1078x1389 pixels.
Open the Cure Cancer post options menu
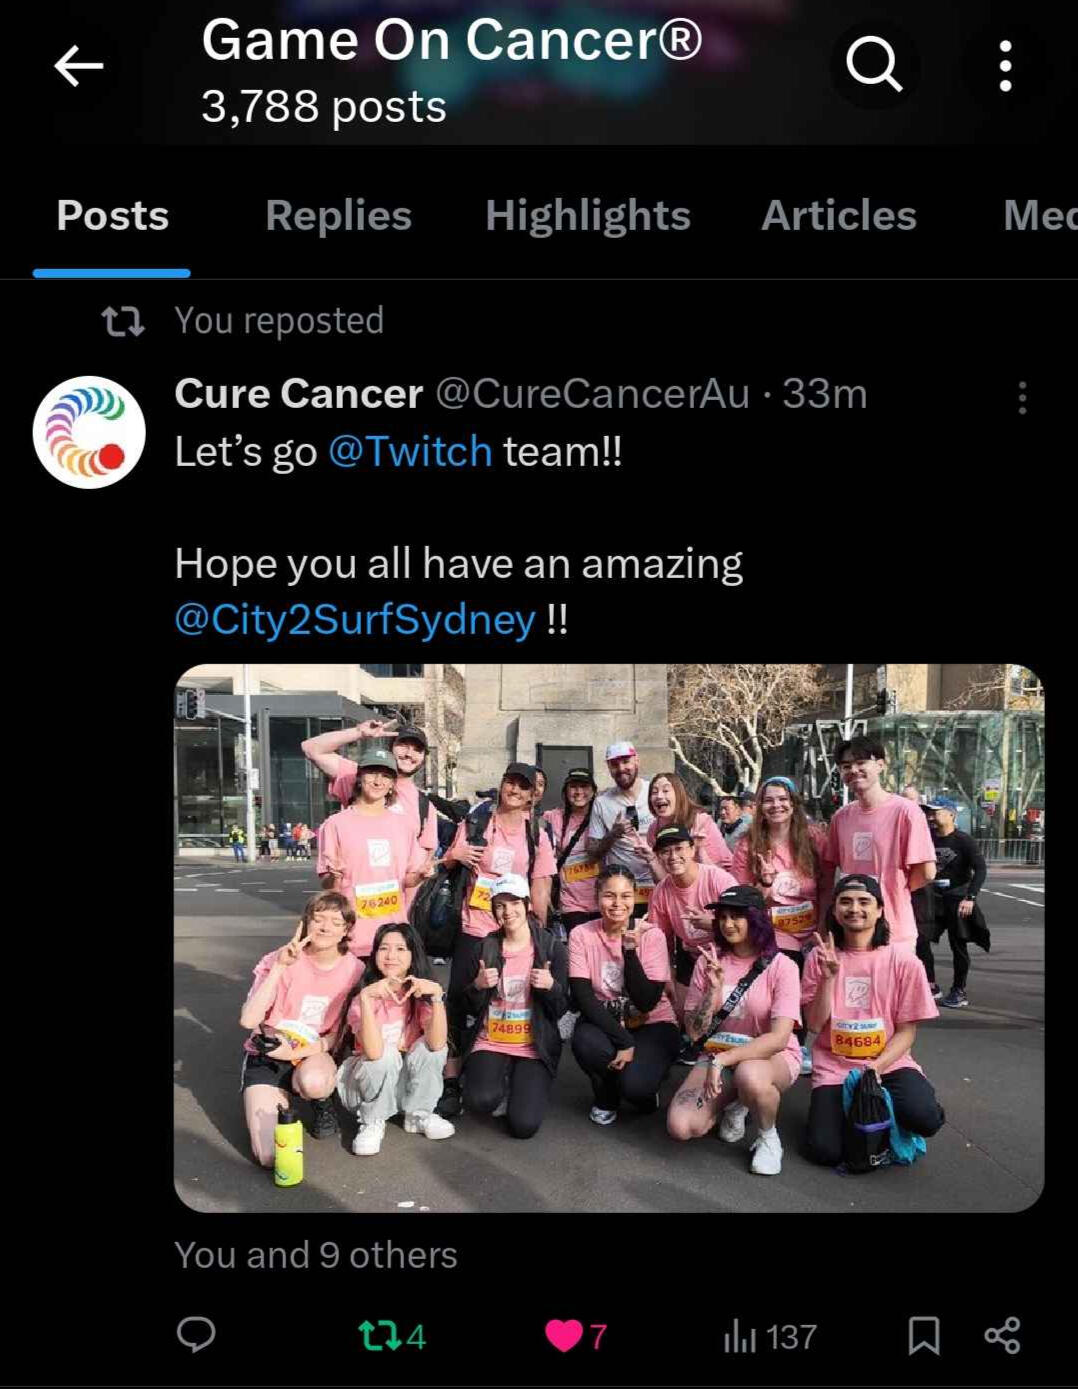[x=1021, y=397]
